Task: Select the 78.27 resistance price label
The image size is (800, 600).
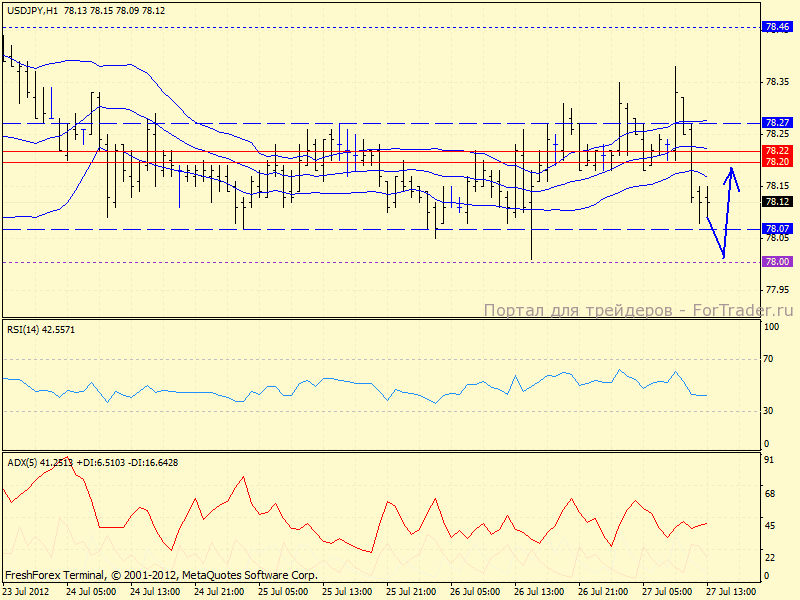Action: (x=777, y=122)
